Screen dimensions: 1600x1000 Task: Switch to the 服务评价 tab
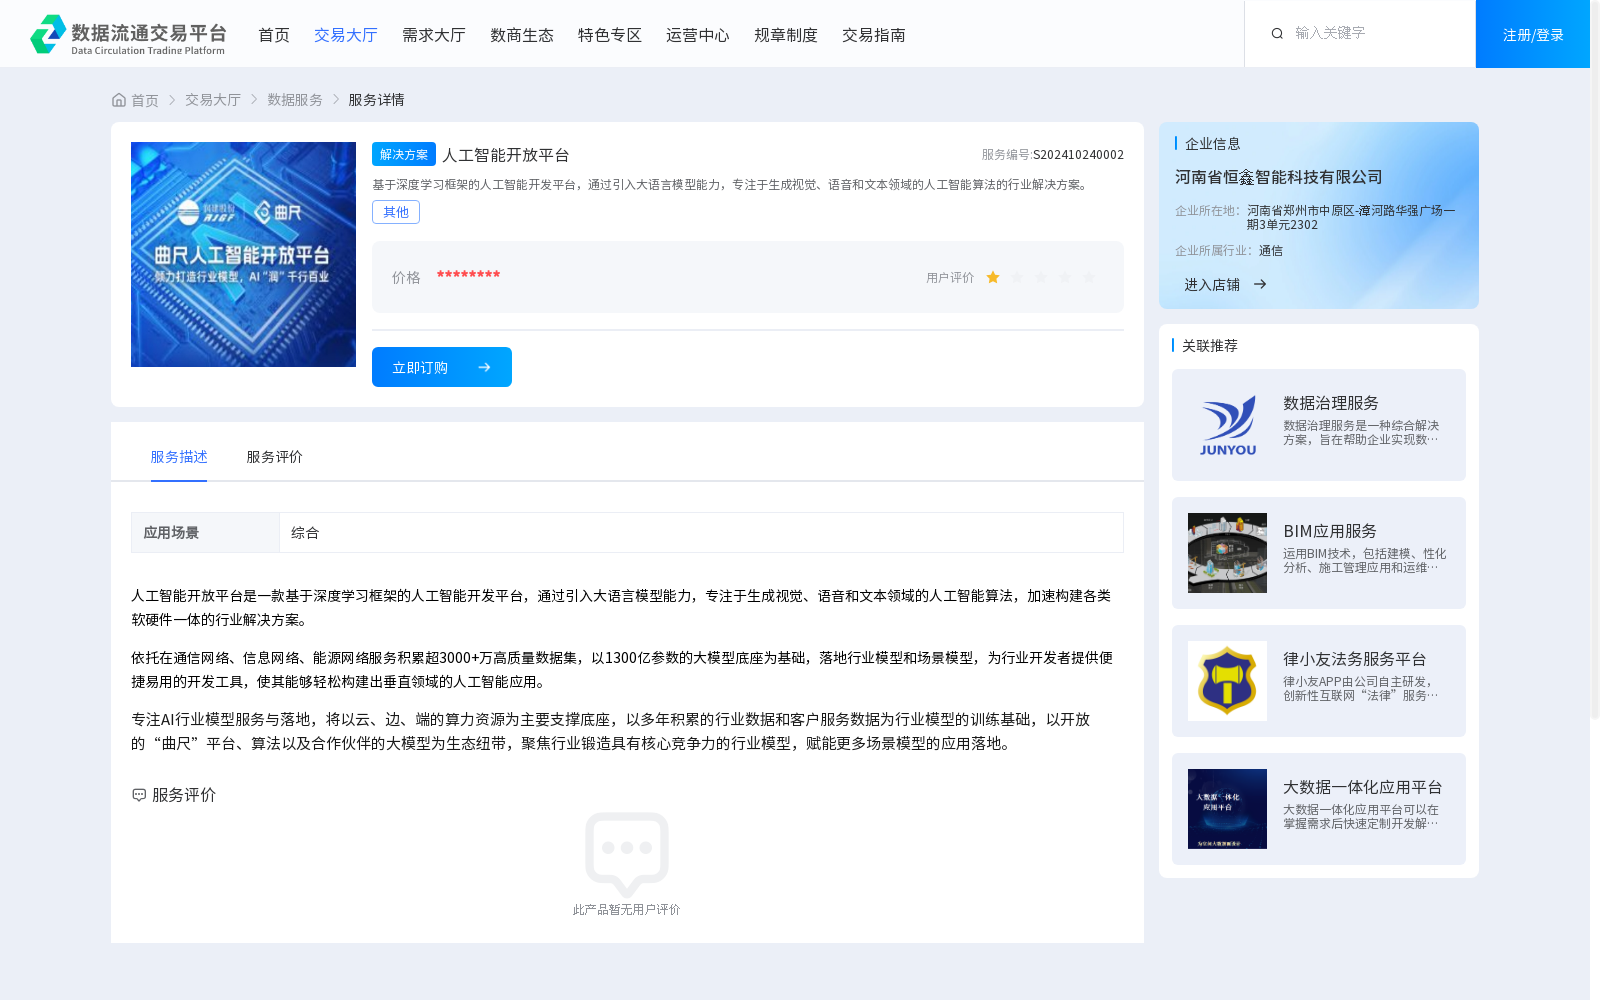(275, 457)
